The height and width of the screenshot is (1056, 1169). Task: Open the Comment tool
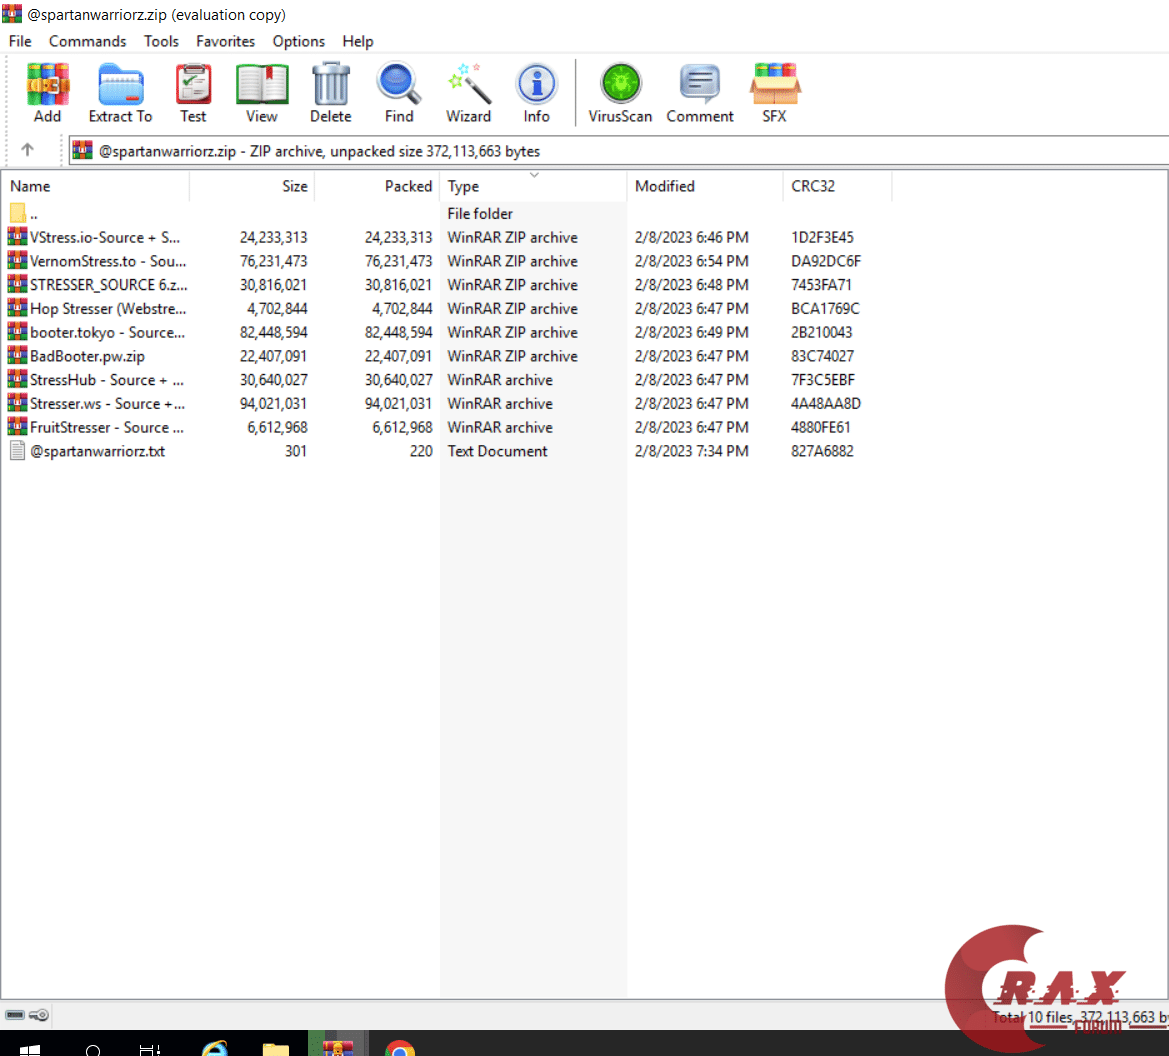tap(699, 92)
